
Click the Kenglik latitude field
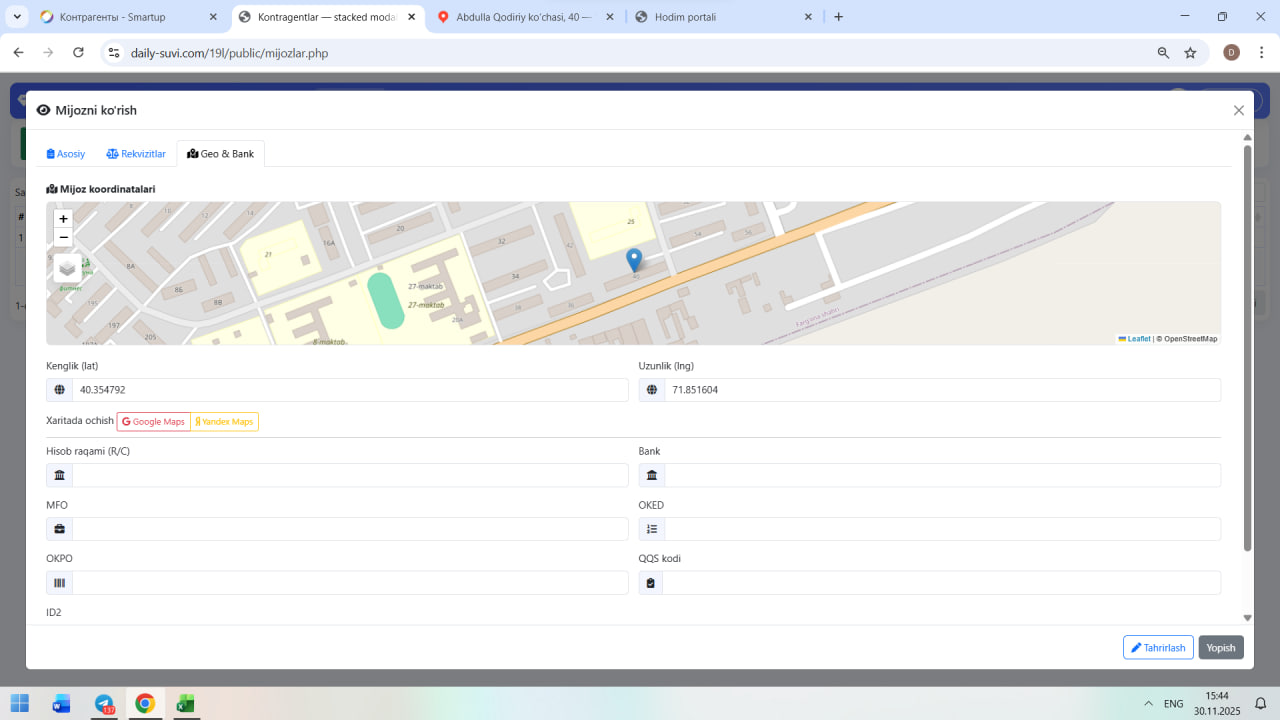349,390
